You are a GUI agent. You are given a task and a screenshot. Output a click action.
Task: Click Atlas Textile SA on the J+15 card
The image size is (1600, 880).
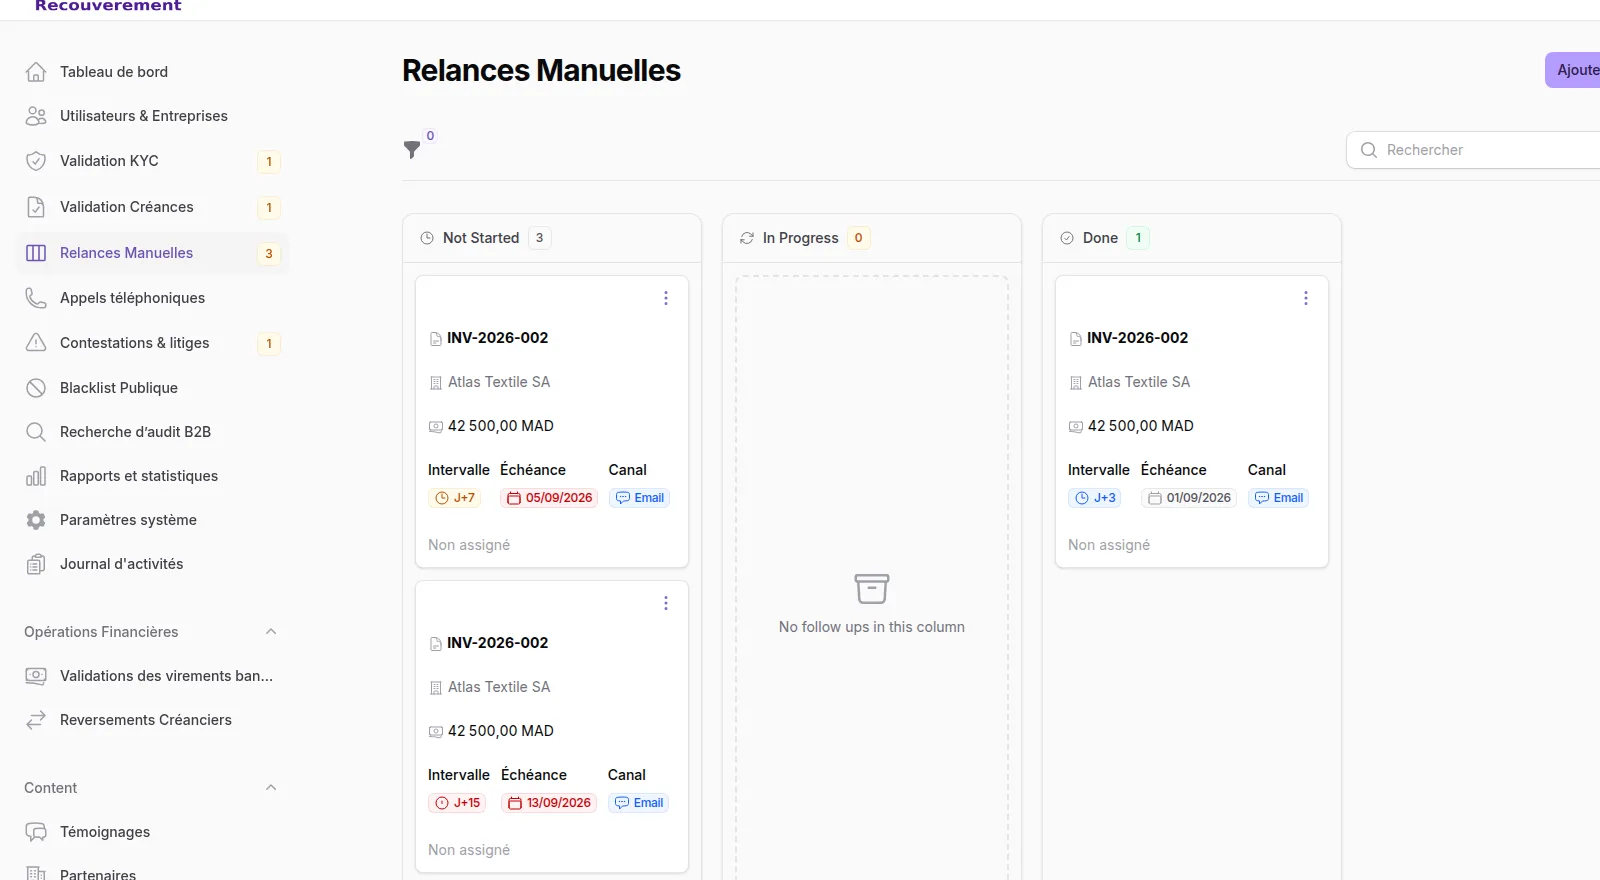(x=499, y=687)
